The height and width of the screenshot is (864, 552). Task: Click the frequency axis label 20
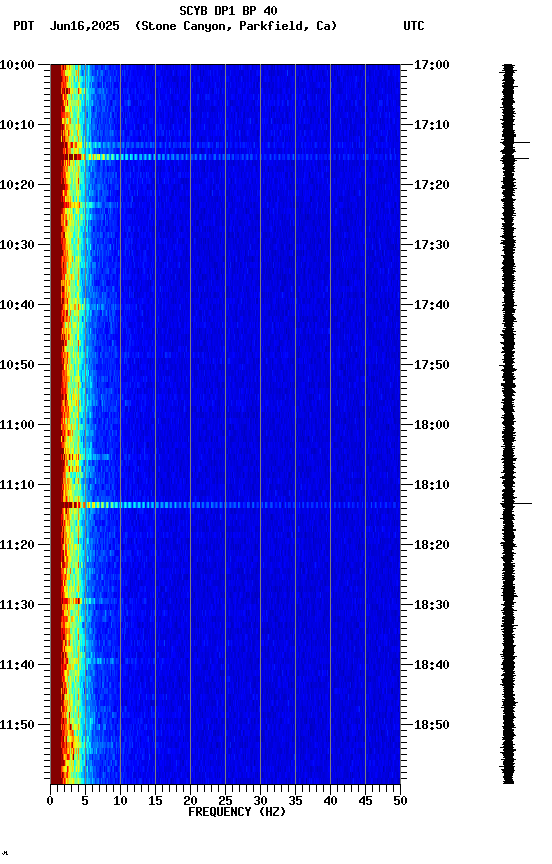(190, 802)
